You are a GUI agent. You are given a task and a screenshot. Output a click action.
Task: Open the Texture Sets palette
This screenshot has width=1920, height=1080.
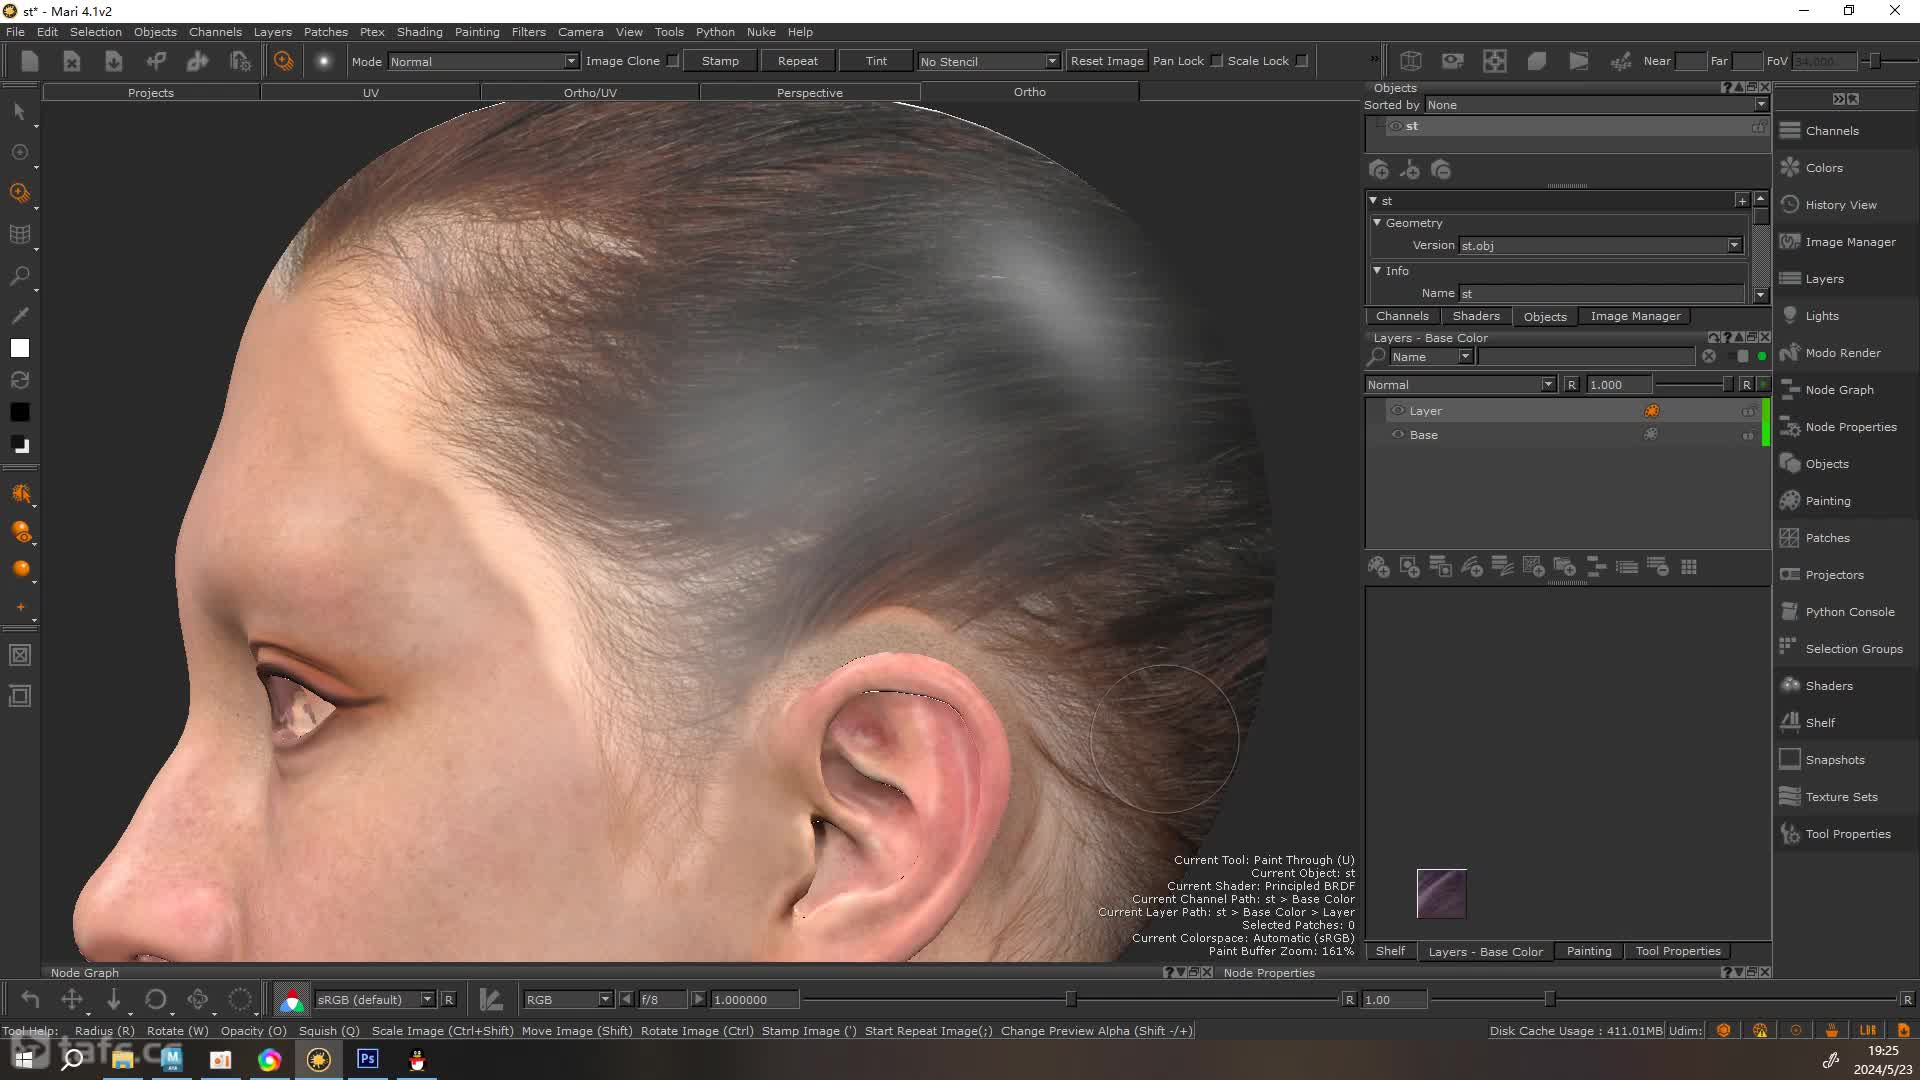click(1841, 797)
